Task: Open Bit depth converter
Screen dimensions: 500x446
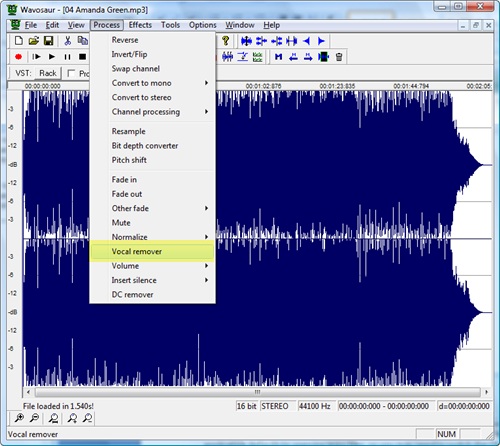Action: point(152,146)
